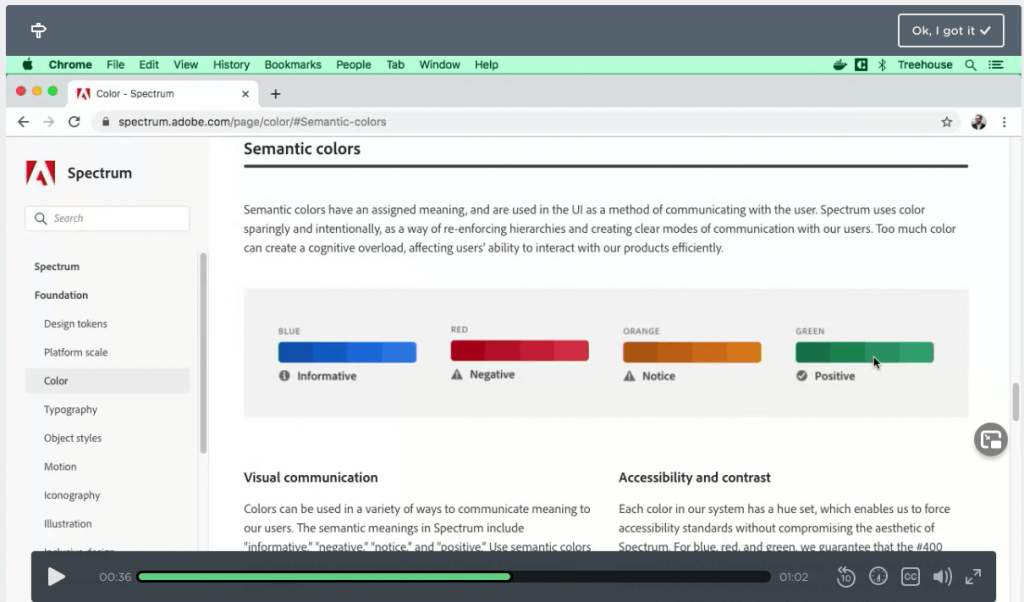Open the playback speed control
This screenshot has height=602, width=1024.
click(x=878, y=577)
